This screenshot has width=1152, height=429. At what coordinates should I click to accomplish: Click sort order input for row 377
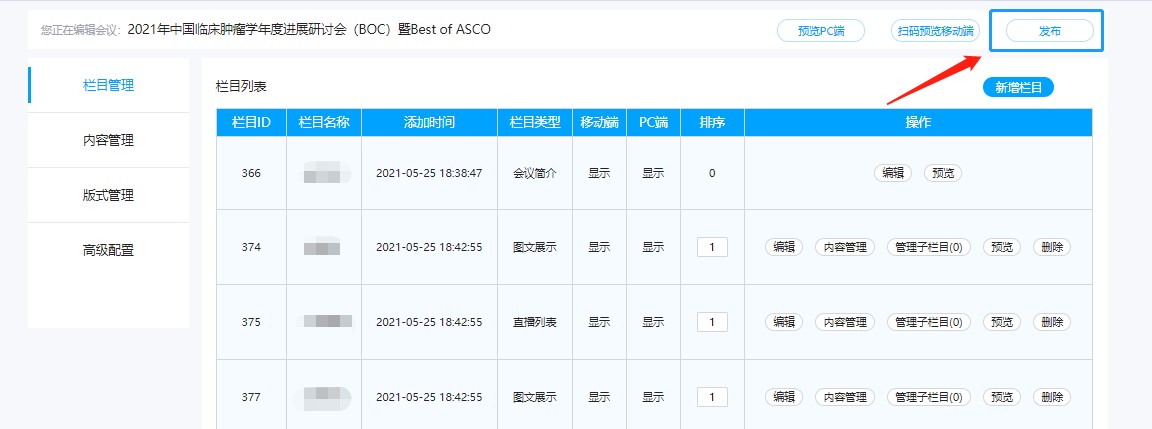tap(712, 397)
